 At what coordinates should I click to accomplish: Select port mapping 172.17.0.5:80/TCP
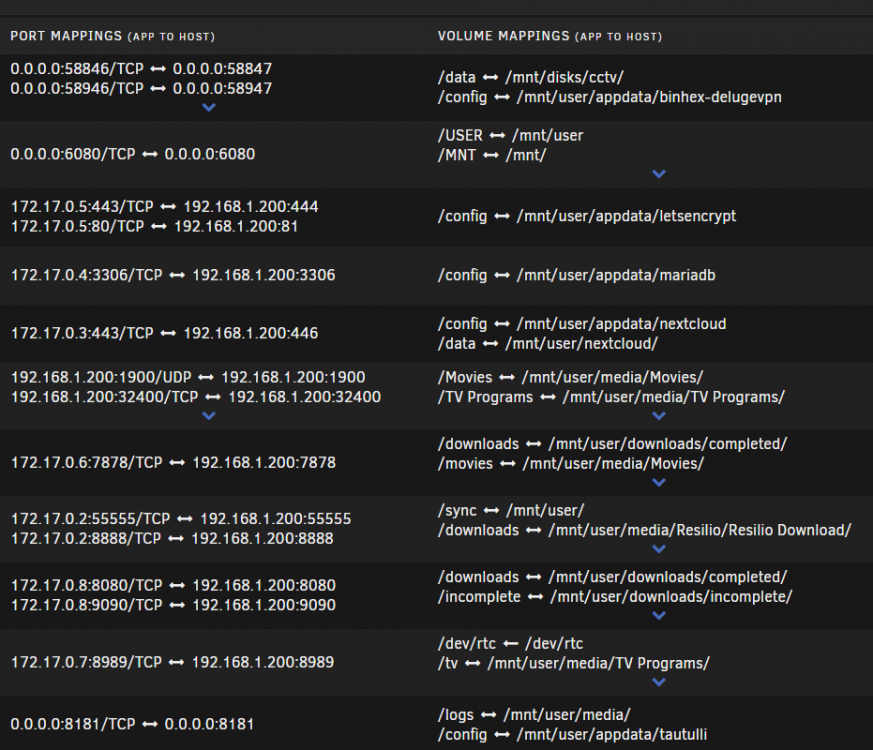tap(155, 227)
